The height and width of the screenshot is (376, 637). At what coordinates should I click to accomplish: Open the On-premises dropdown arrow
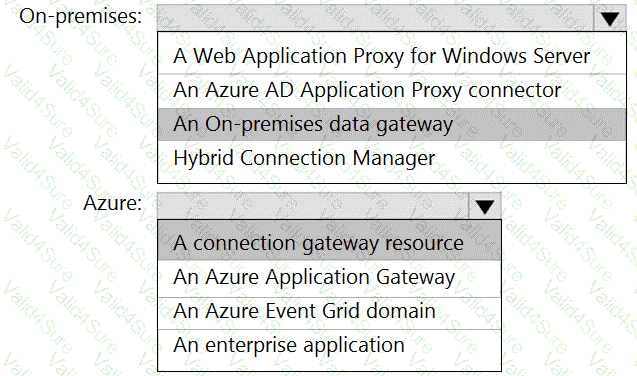tap(610, 18)
